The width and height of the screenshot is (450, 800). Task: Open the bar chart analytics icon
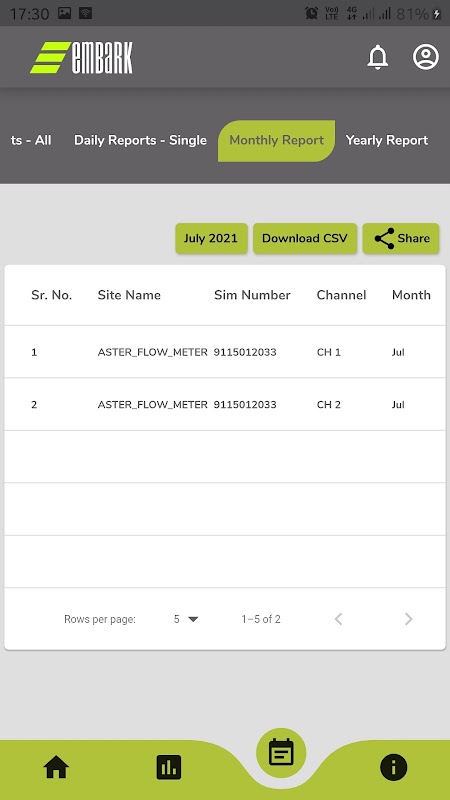[x=169, y=767]
